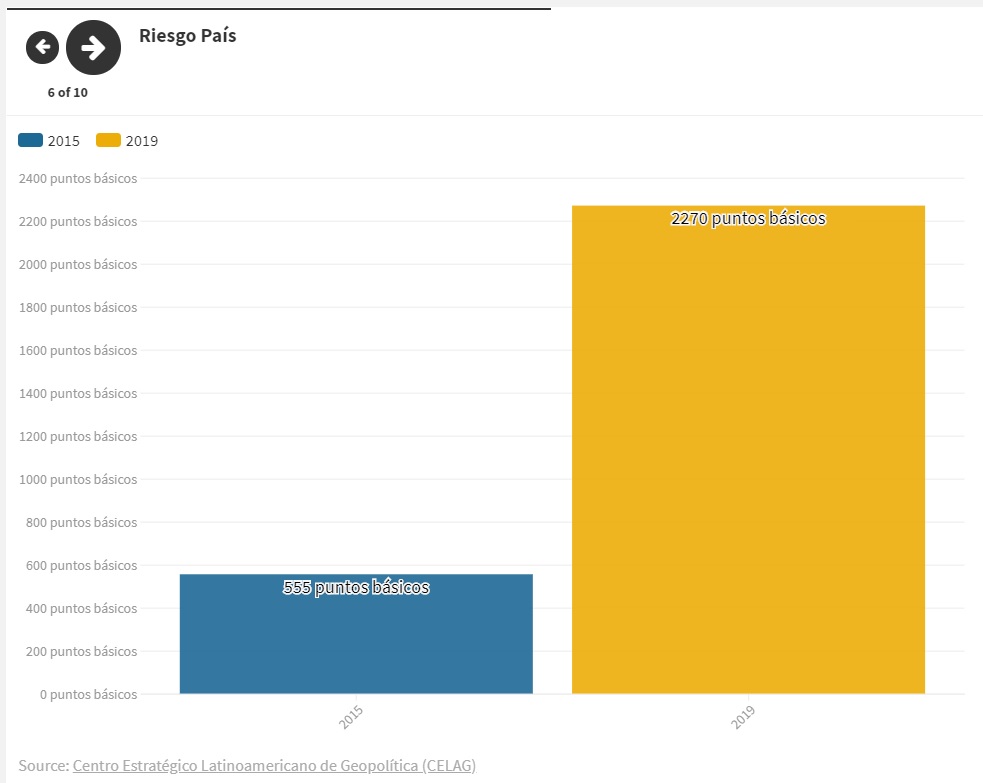Advance with the next slide arrow
Image resolution: width=983 pixels, height=783 pixels.
point(93,47)
